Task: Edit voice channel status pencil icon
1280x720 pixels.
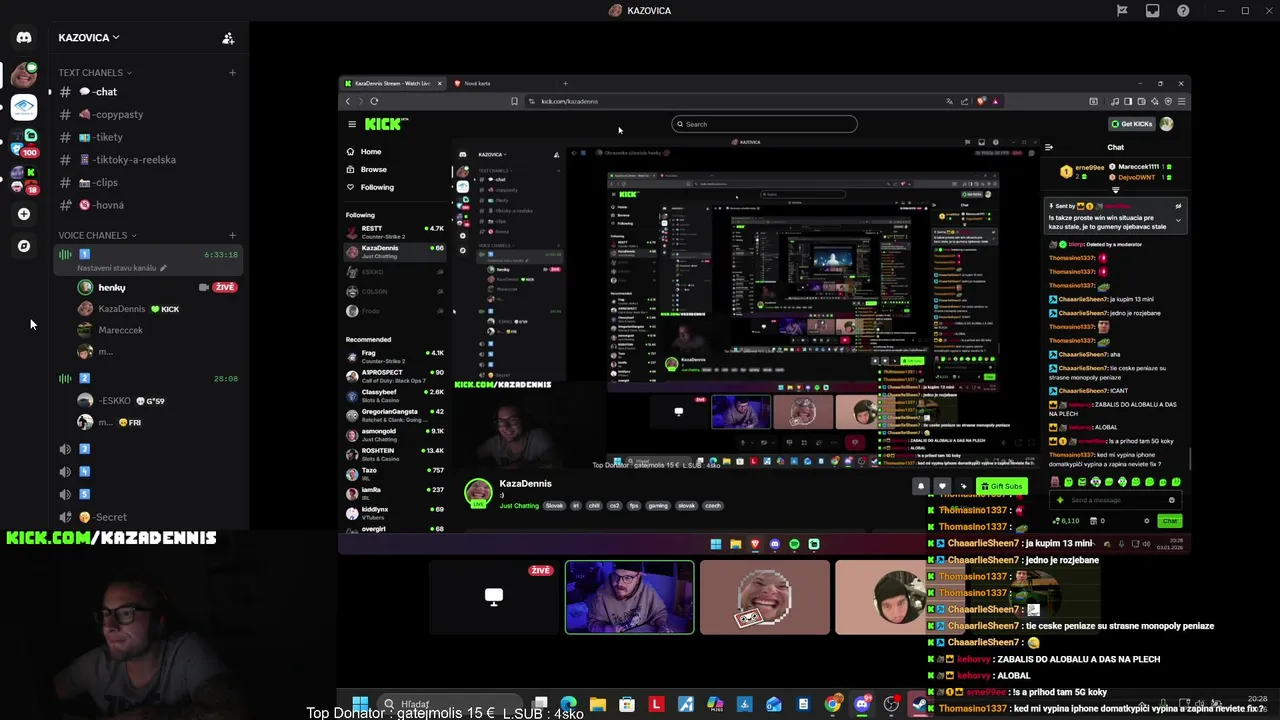Action: [x=163, y=268]
